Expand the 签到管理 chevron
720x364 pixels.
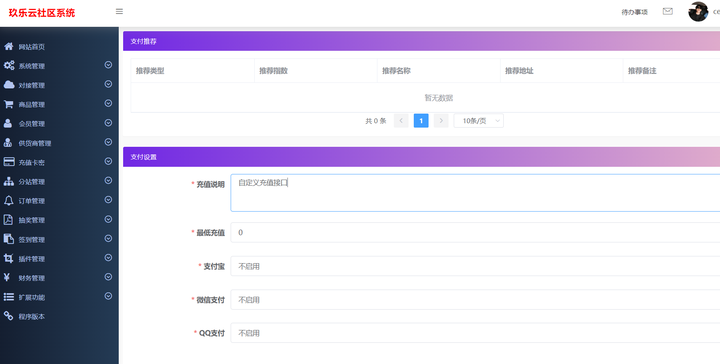coord(108,238)
